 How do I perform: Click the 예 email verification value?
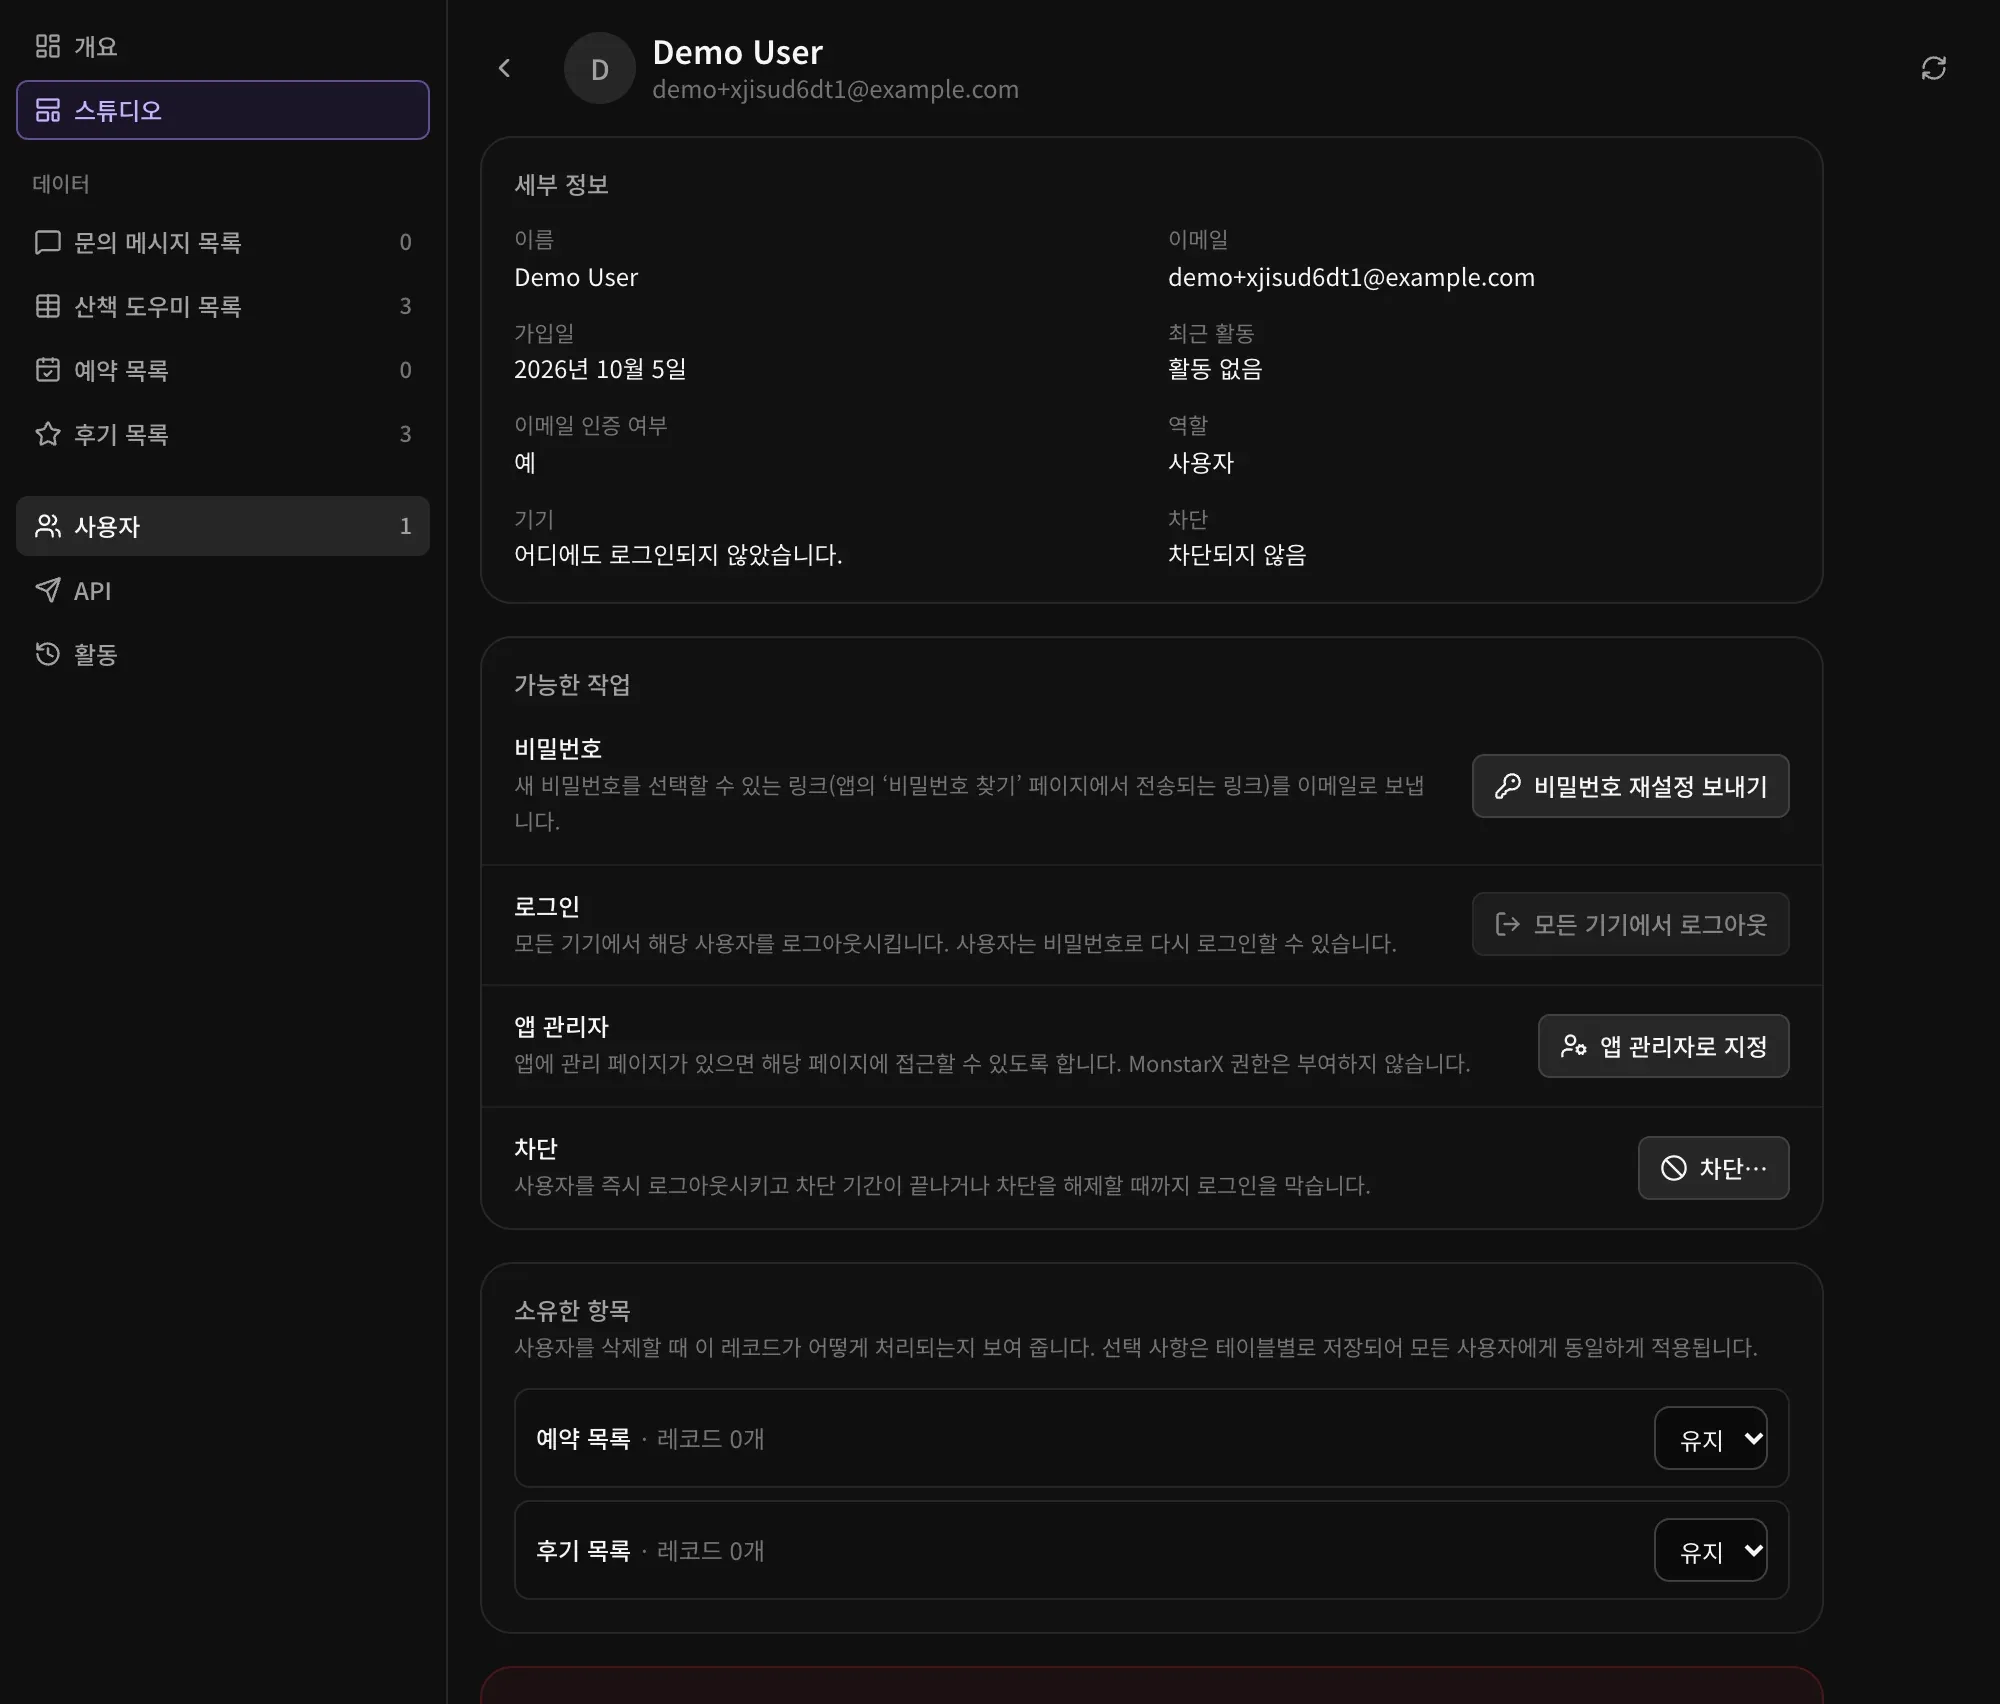click(x=525, y=463)
